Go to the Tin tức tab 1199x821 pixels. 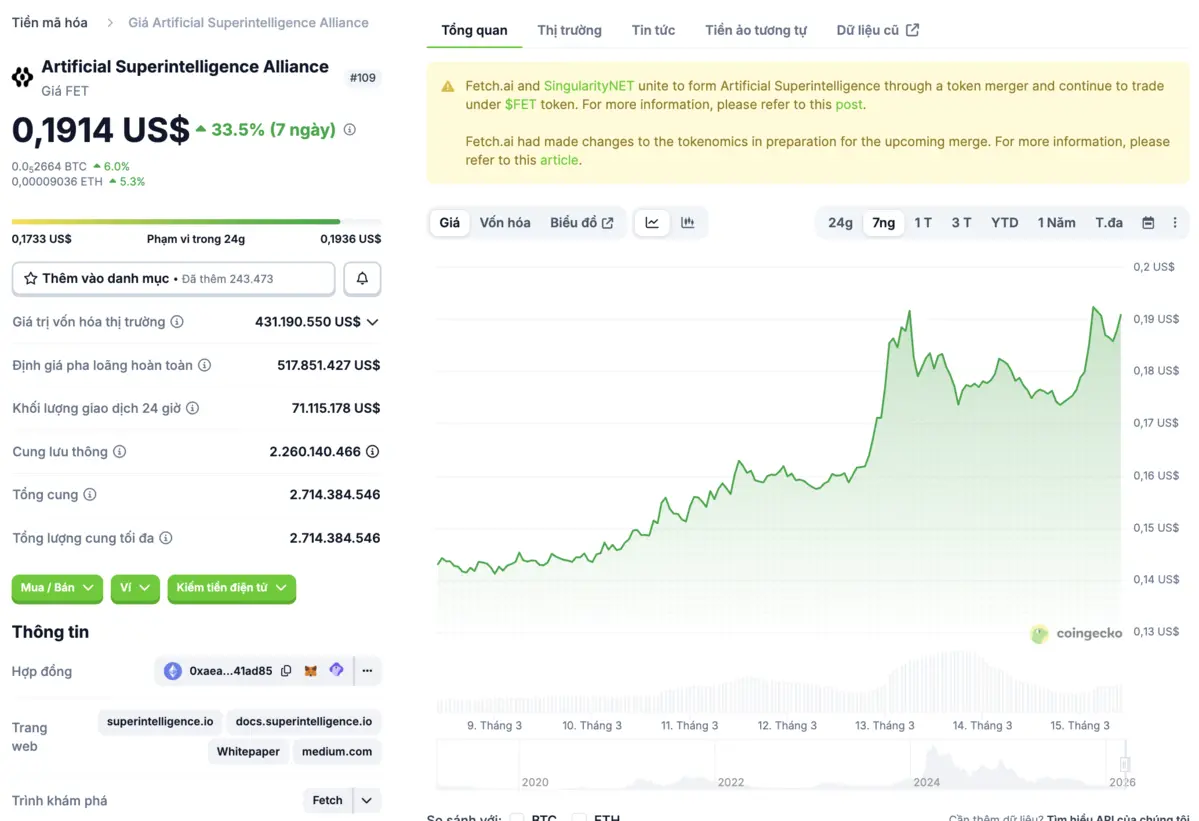click(x=653, y=30)
